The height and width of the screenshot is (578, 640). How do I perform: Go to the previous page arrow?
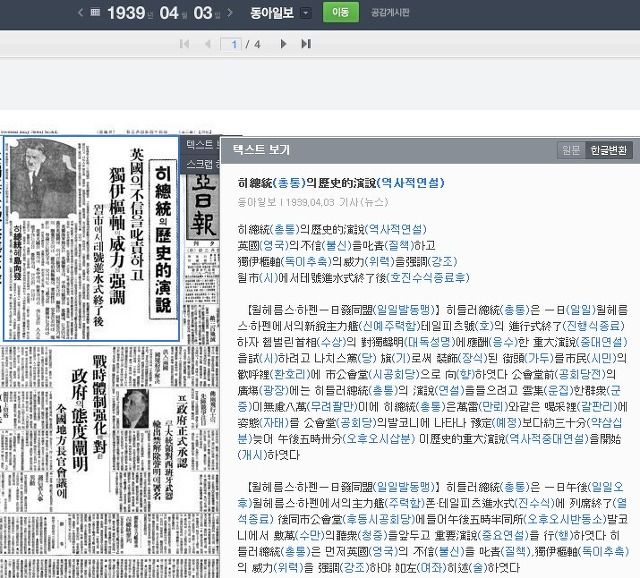pos(208,44)
